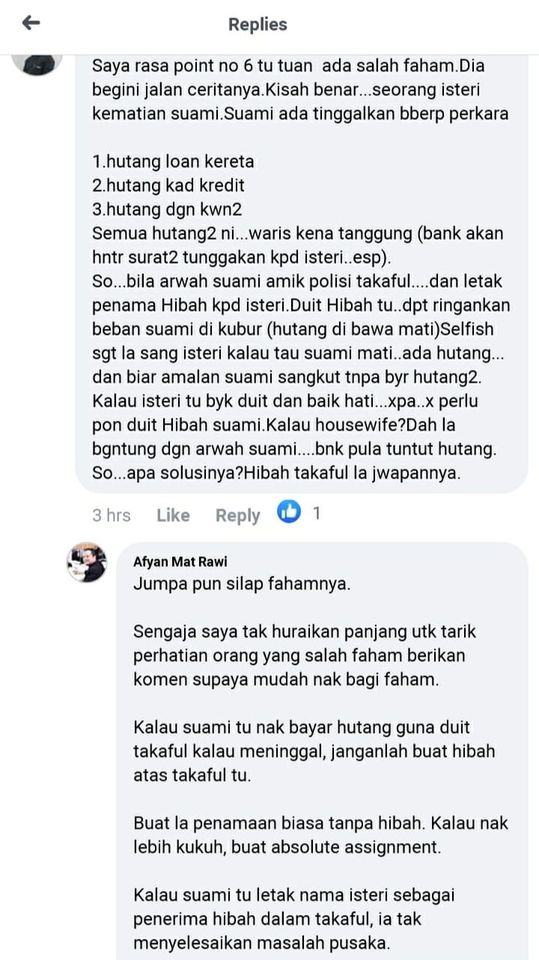Open the blue thumbs-up reaction icon
The height and width of the screenshot is (960, 539).
tap(289, 512)
